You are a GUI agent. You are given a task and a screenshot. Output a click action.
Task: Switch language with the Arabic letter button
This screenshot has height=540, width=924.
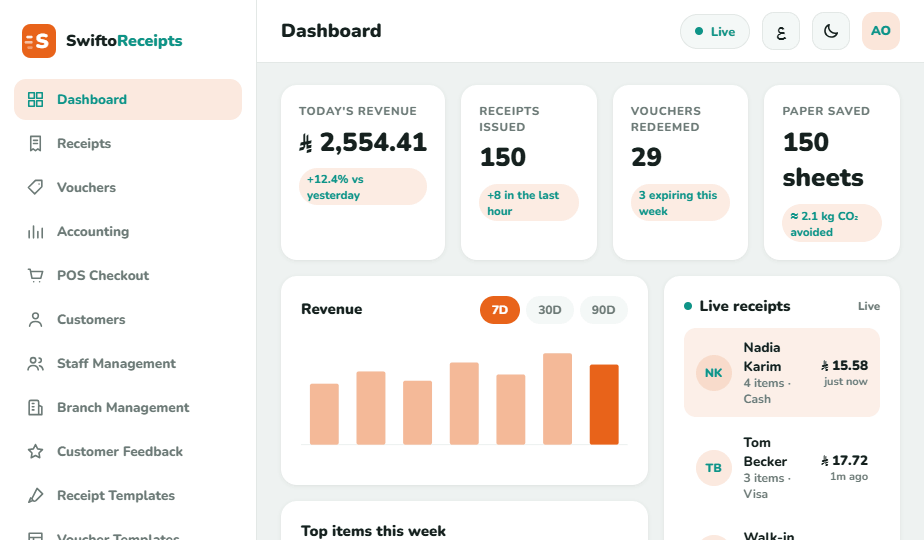(x=781, y=31)
